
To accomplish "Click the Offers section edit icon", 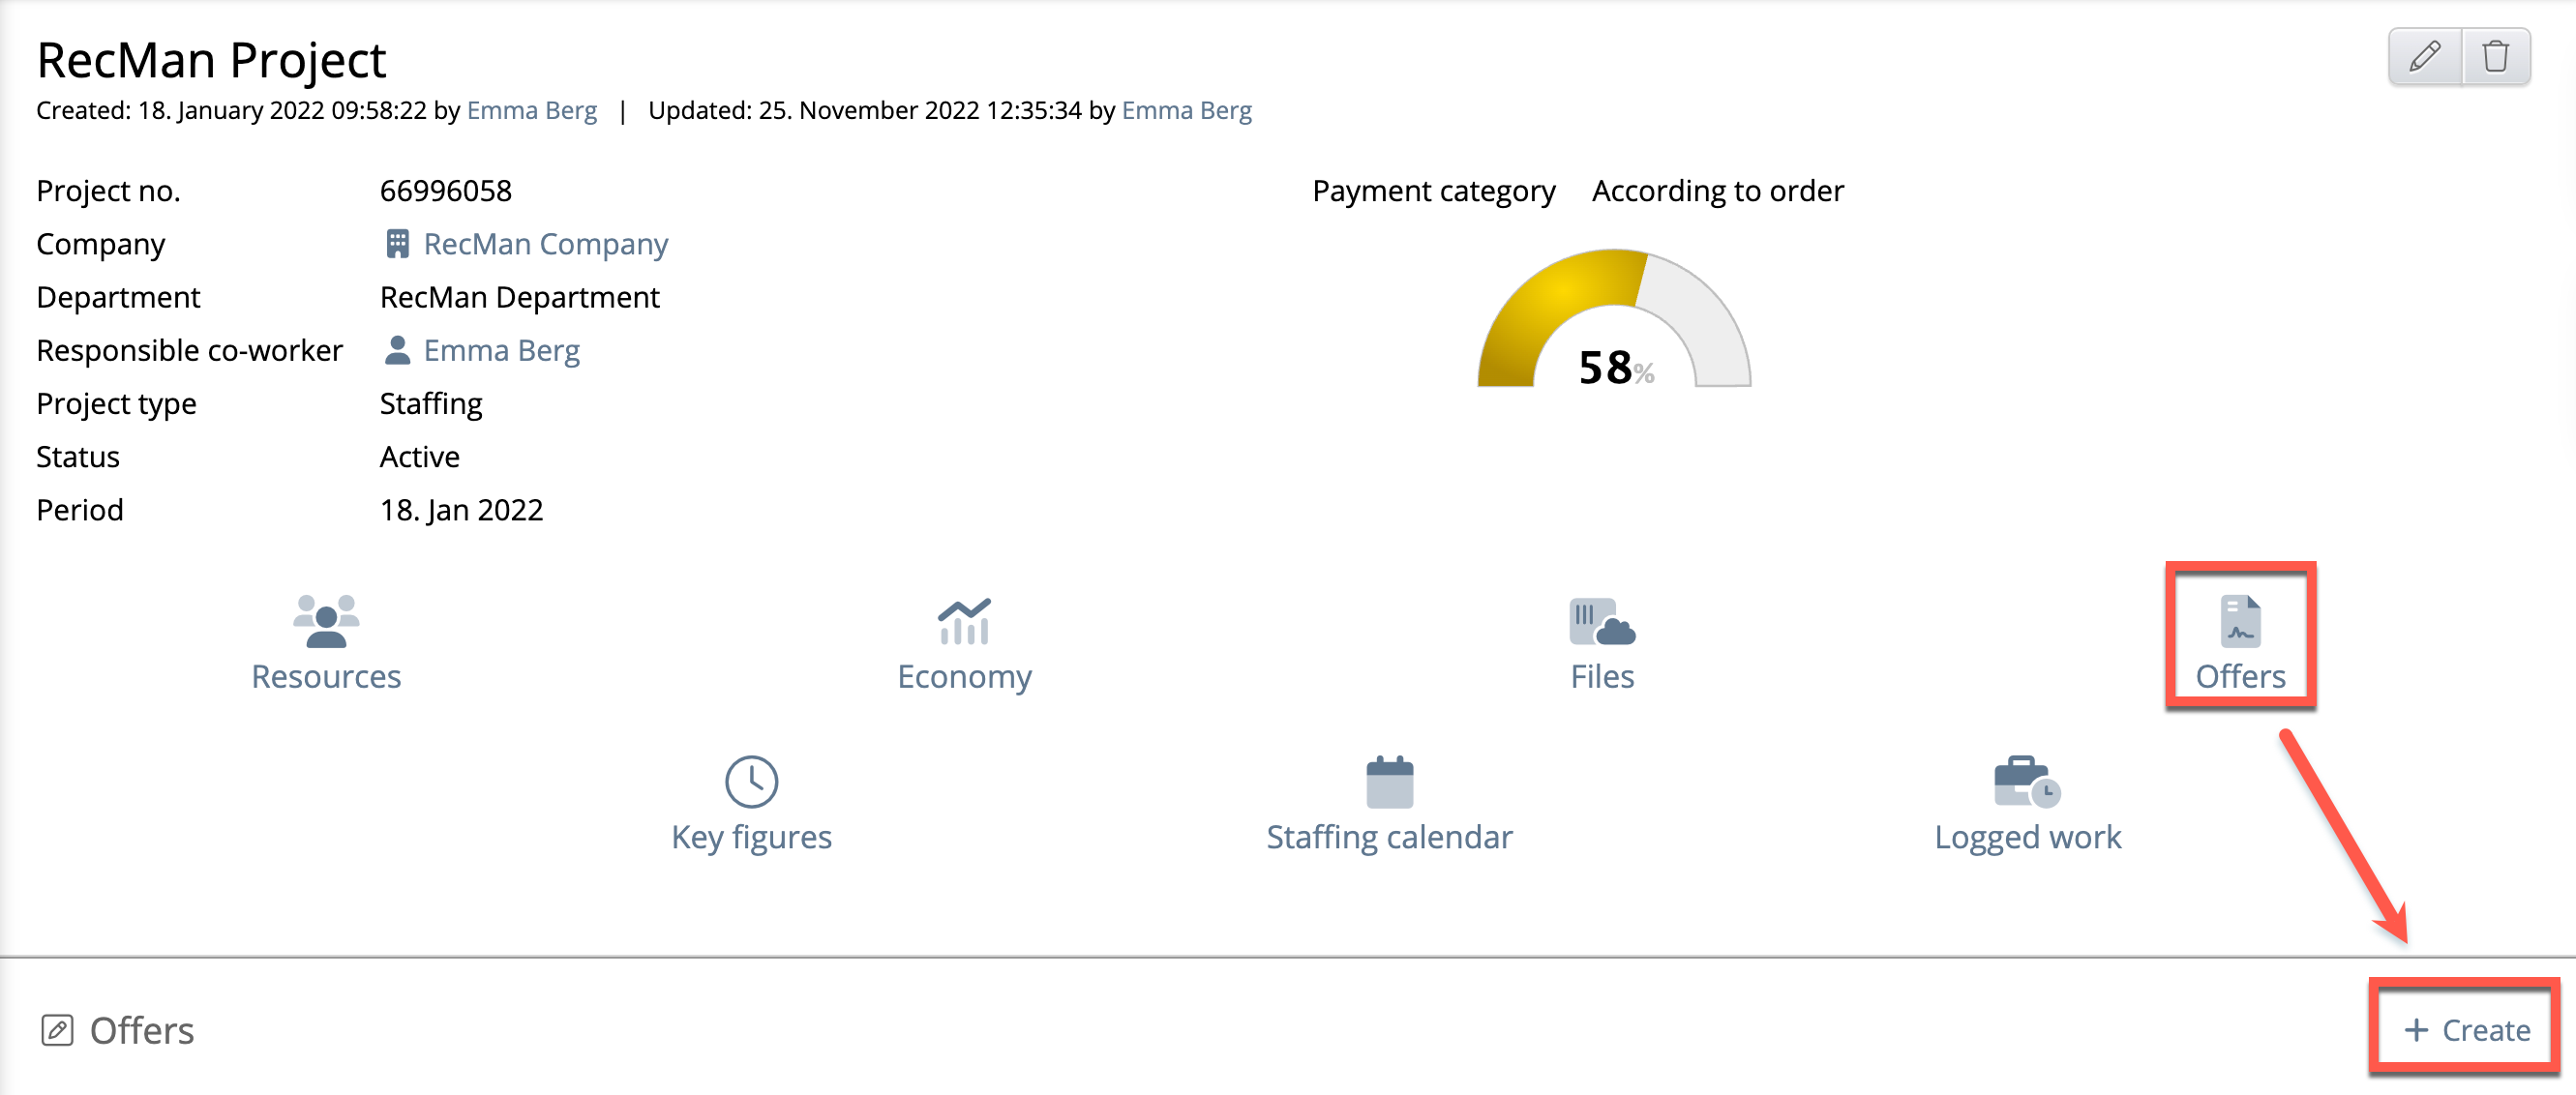I will coord(57,1030).
